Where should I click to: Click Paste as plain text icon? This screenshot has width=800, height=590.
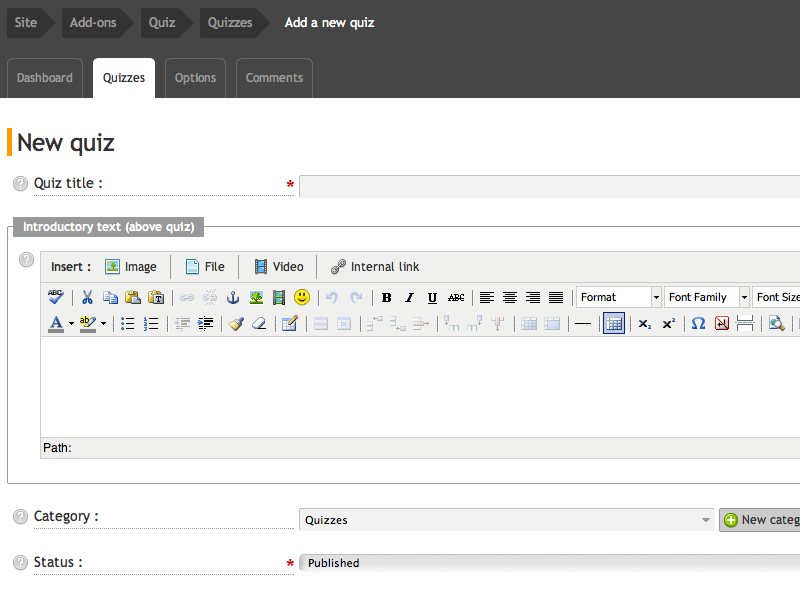[x=156, y=297]
